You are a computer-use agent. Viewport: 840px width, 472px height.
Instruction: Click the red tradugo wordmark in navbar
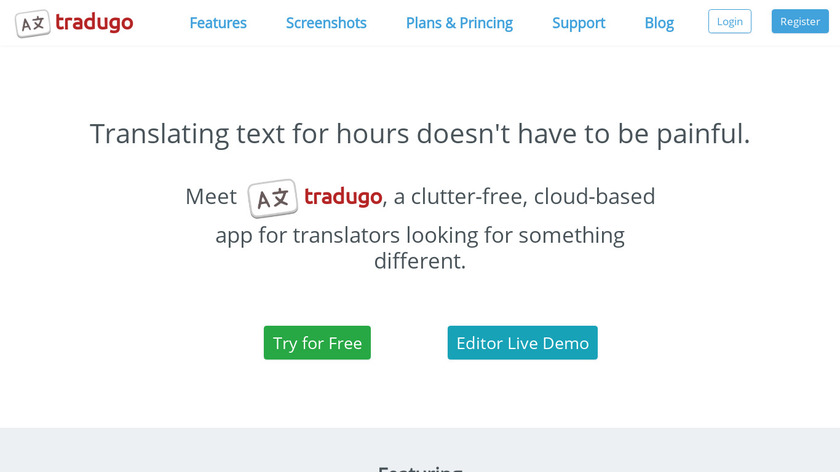pos(96,22)
